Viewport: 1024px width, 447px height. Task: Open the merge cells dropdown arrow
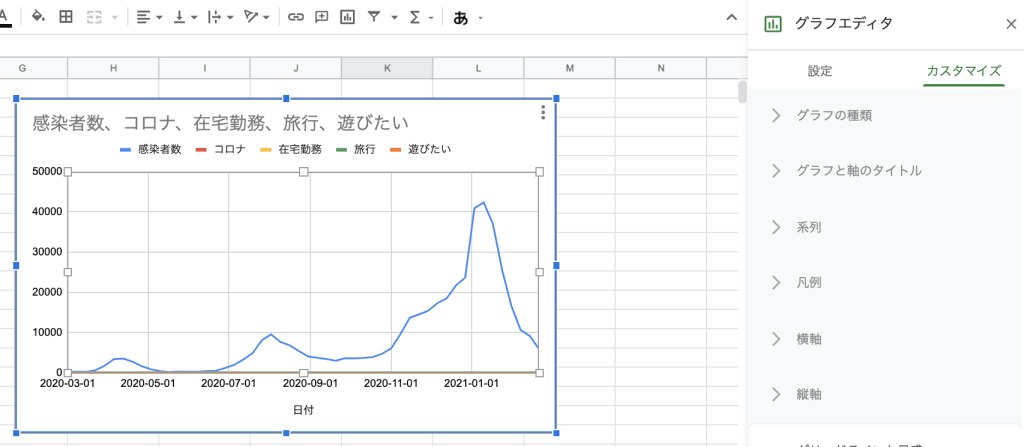(115, 18)
